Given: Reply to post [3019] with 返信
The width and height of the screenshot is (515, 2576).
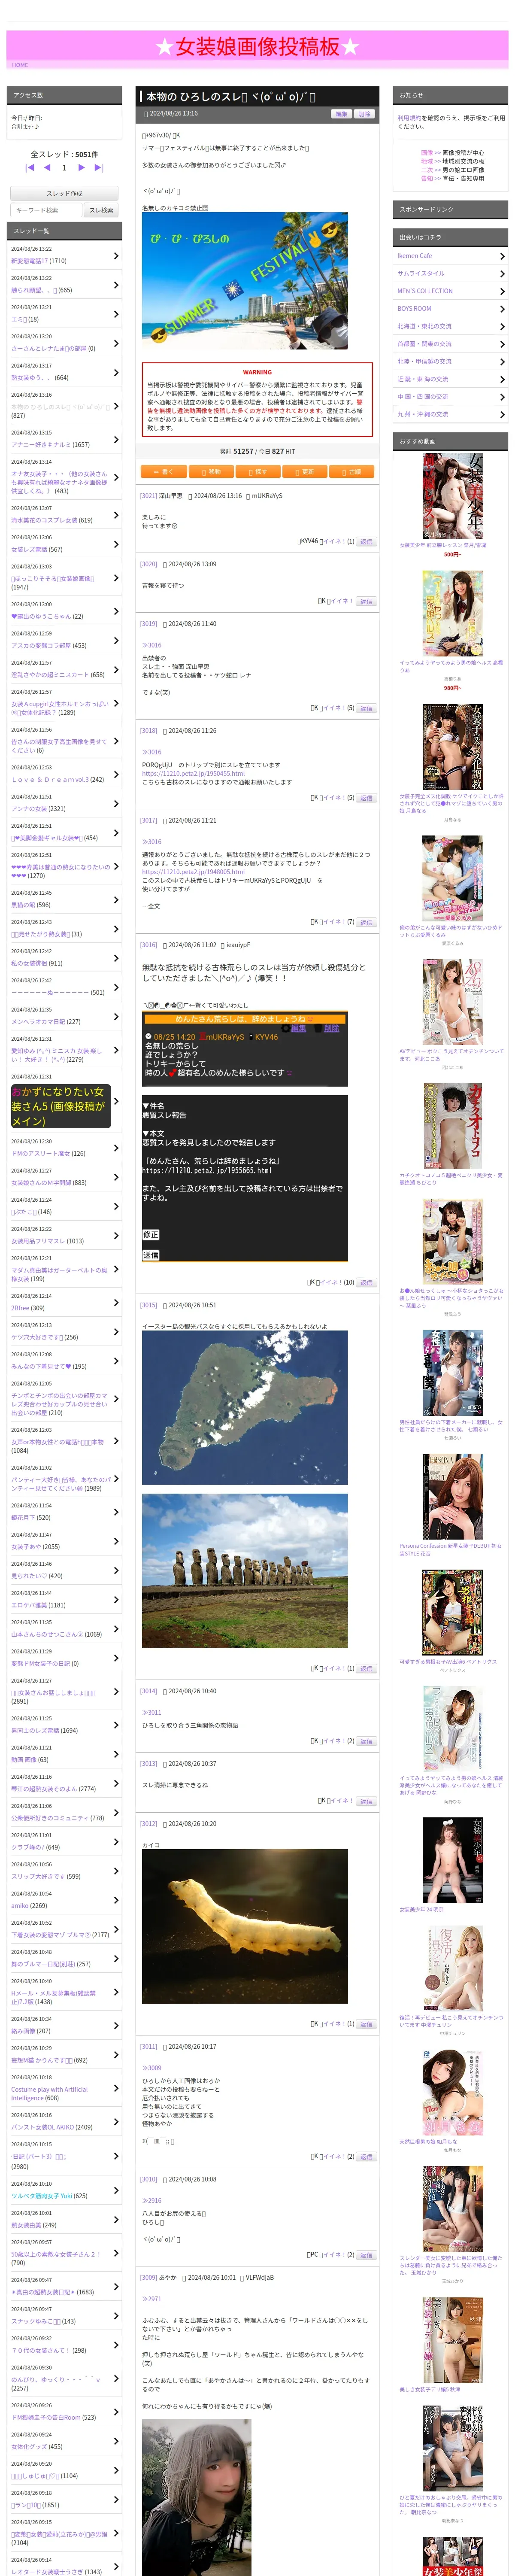Looking at the screenshot, I should 366,708.
